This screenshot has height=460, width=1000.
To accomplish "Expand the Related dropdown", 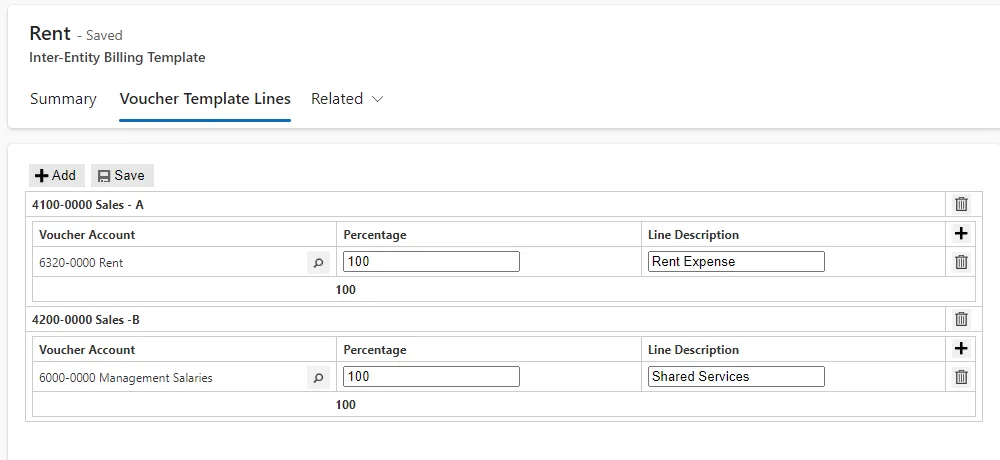I will pos(347,99).
